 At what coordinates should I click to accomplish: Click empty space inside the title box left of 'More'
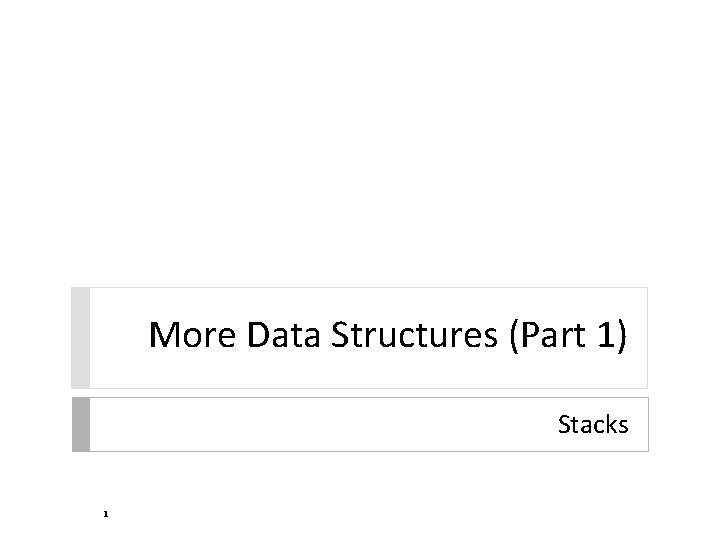click(118, 338)
